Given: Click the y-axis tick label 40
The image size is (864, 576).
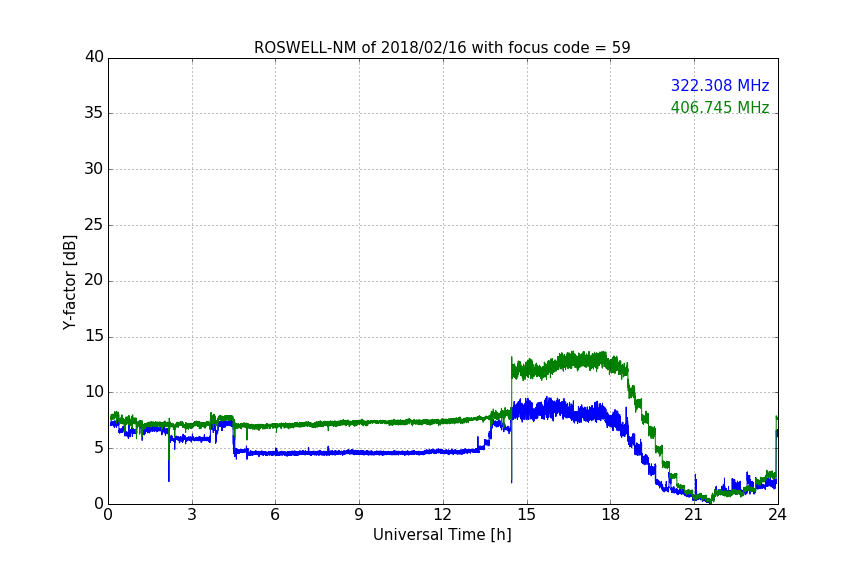Looking at the screenshot, I should [94, 57].
